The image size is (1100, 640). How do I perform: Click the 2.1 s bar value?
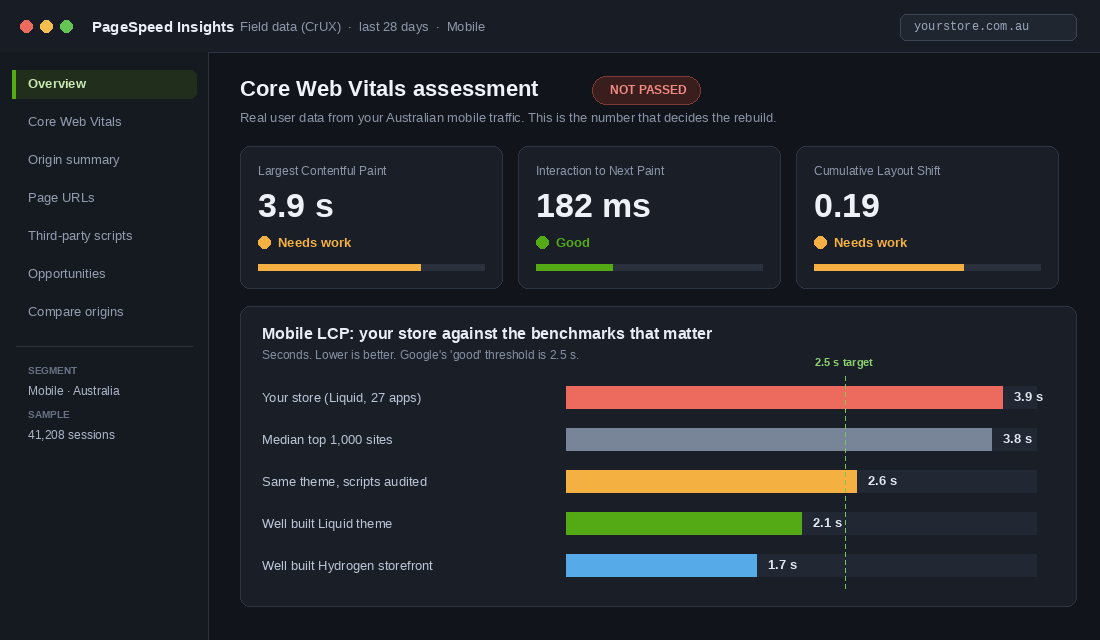827,524
